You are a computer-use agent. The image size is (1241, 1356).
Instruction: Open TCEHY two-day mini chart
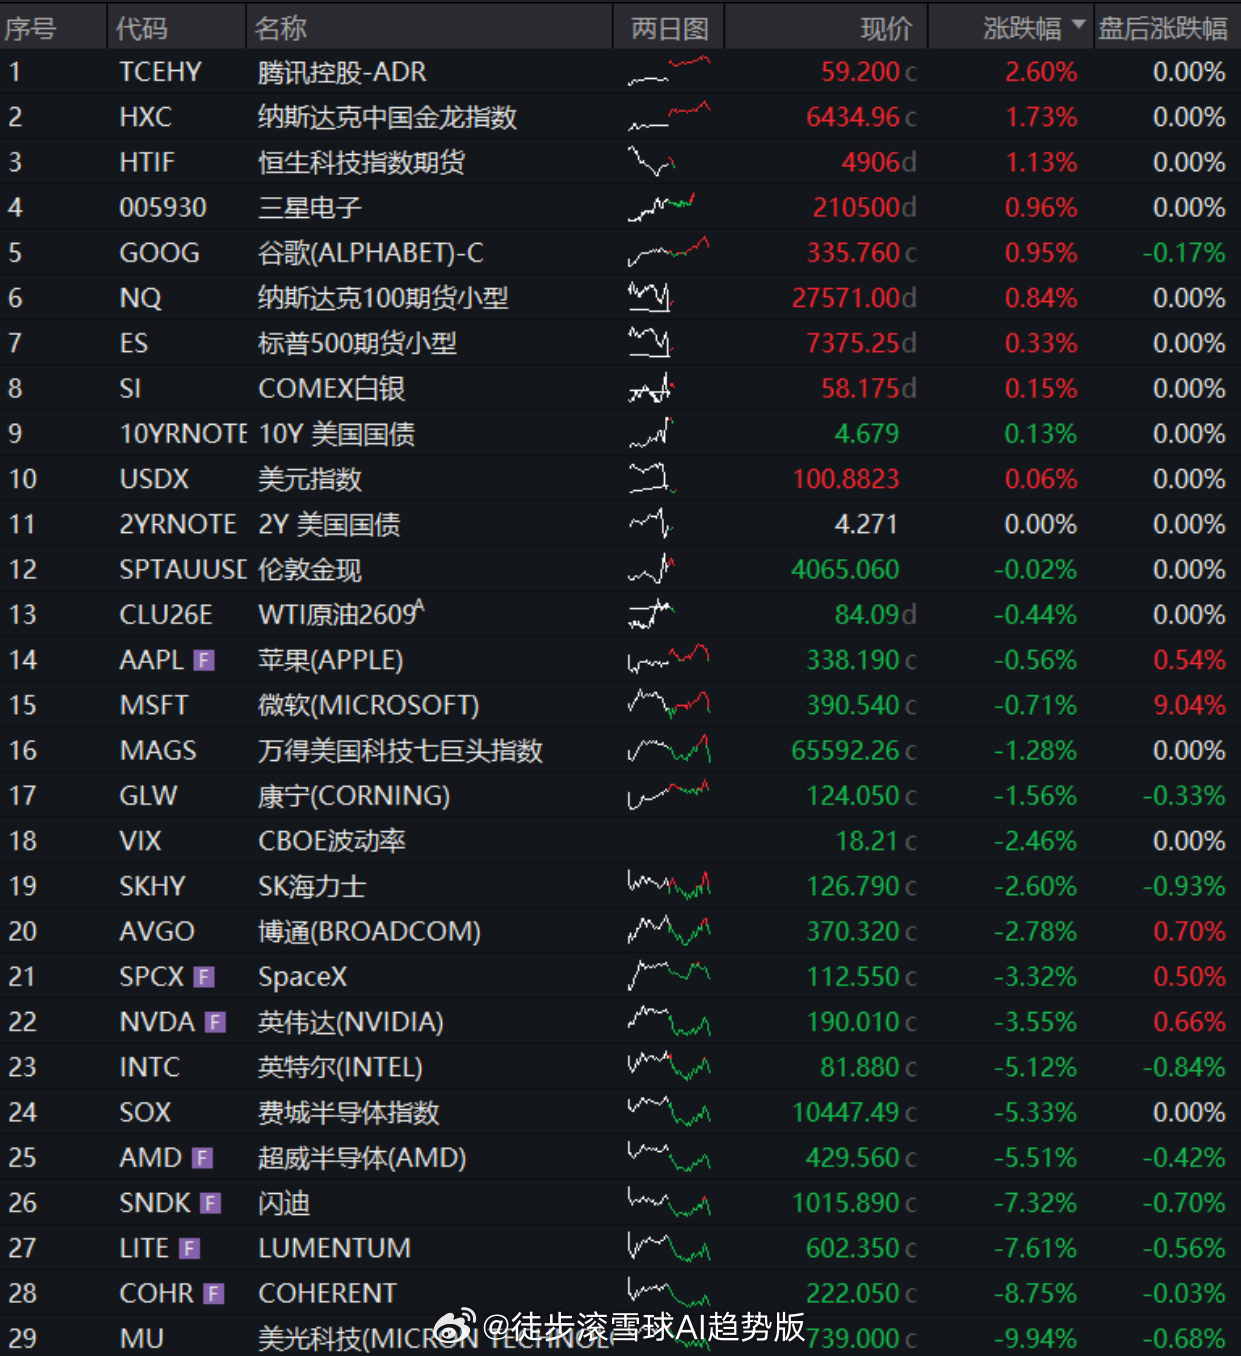tap(669, 72)
